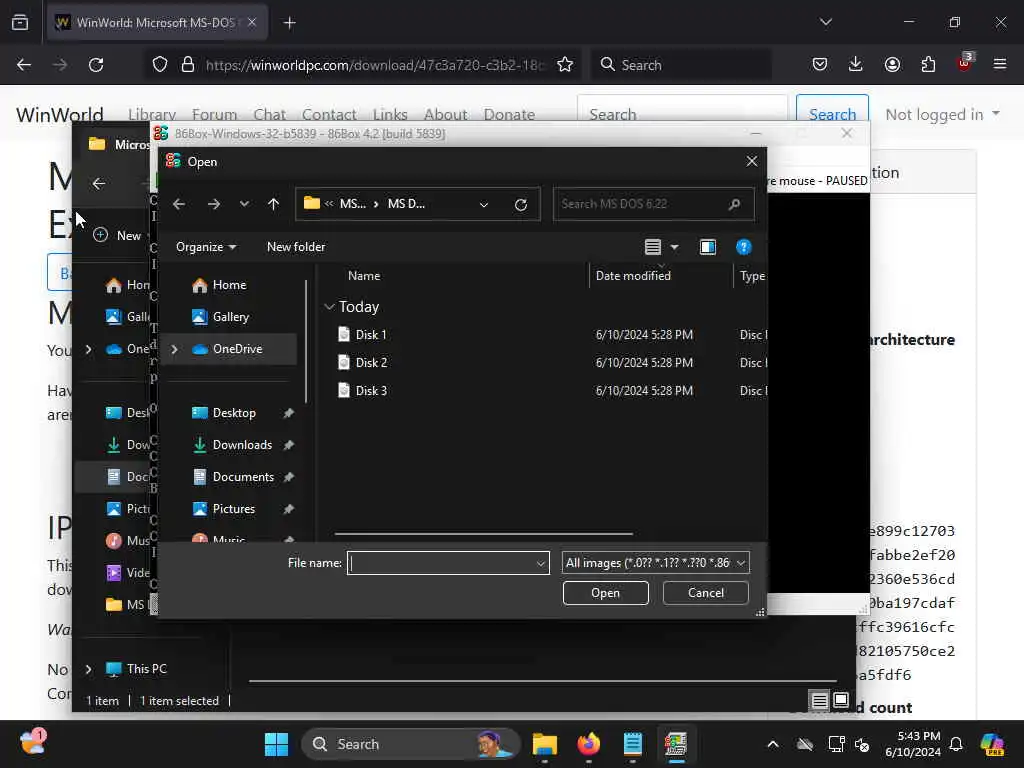Open Firefox from the taskbar
Viewport: 1024px width, 768px height.
click(x=588, y=744)
